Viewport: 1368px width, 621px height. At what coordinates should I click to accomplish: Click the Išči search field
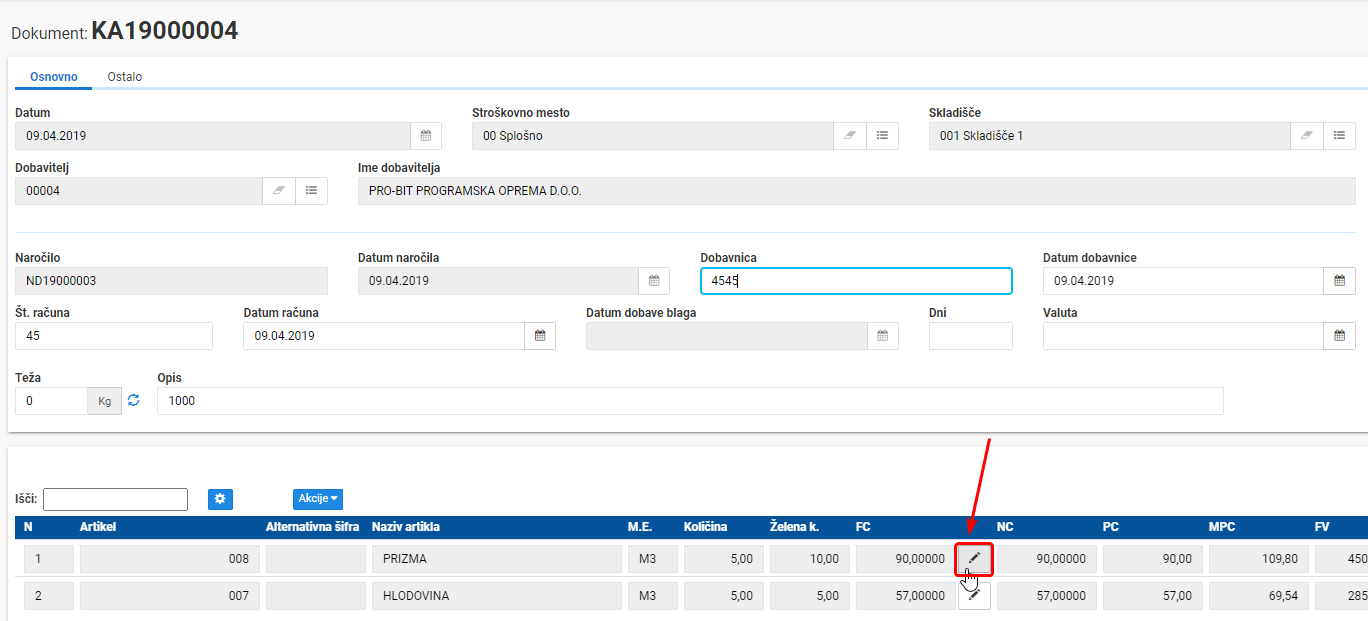115,499
